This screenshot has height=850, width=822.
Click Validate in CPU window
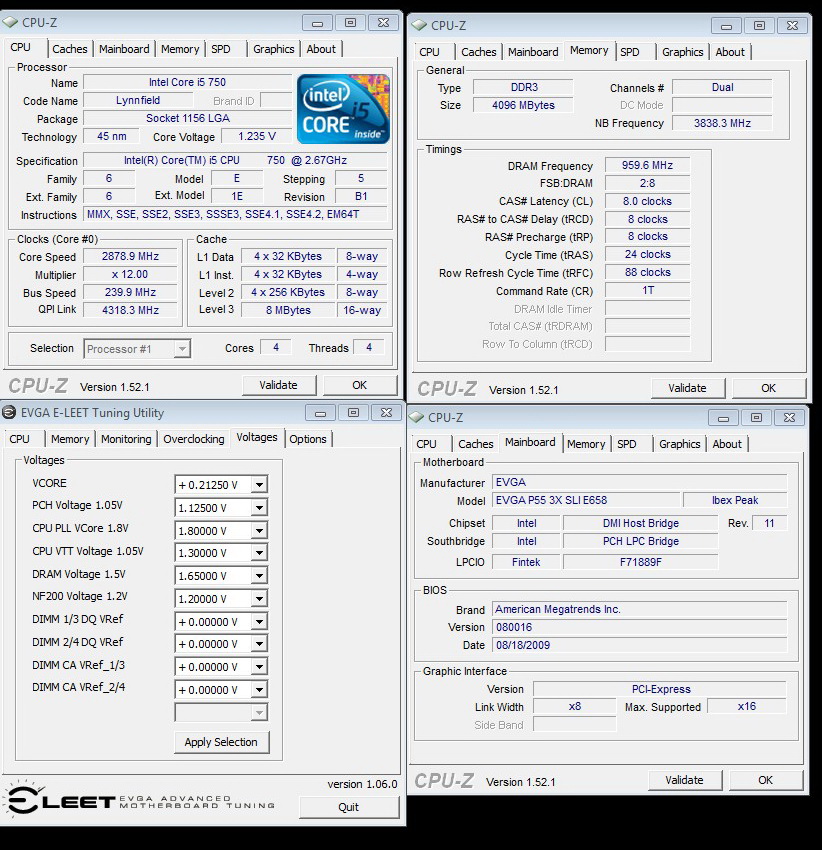click(x=279, y=385)
